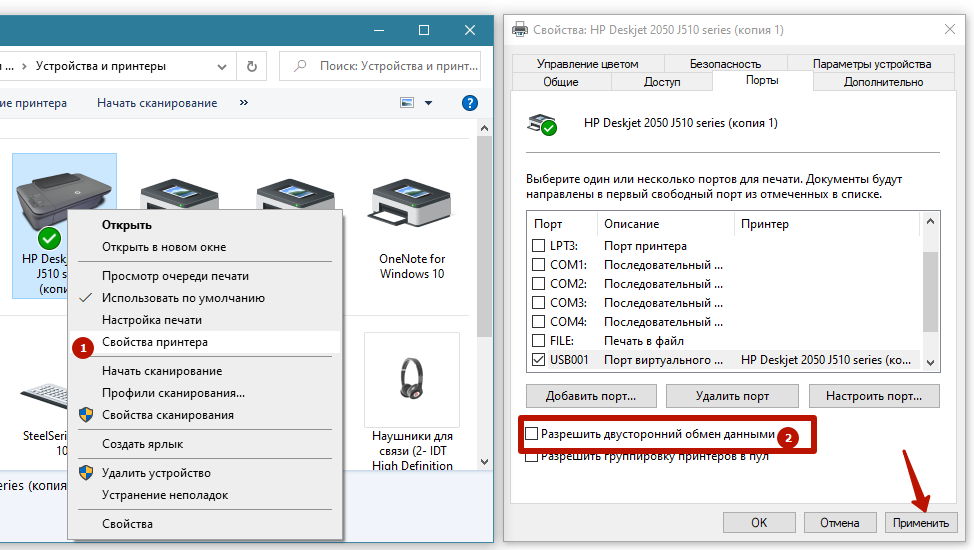Image resolution: width=974 pixels, height=550 pixels.
Task: Switch to Доступ tab
Action: [x=662, y=82]
